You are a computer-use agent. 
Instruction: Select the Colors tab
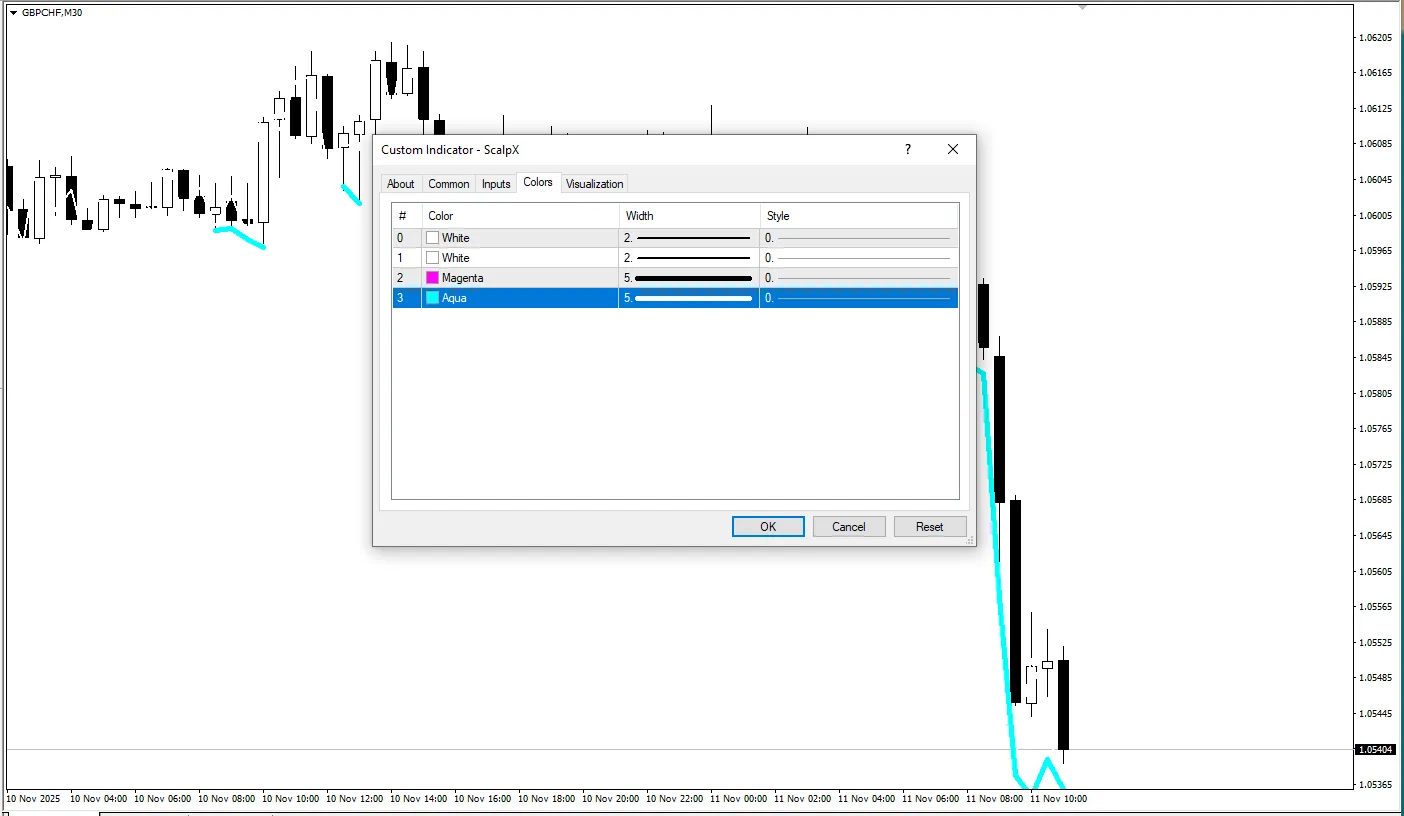click(538, 182)
